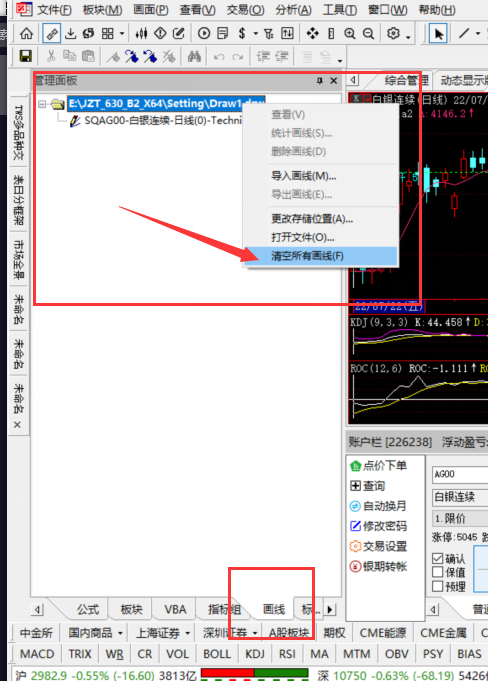Switch to the 板块 tab
This screenshot has width=488, height=681.
[x=132, y=609]
